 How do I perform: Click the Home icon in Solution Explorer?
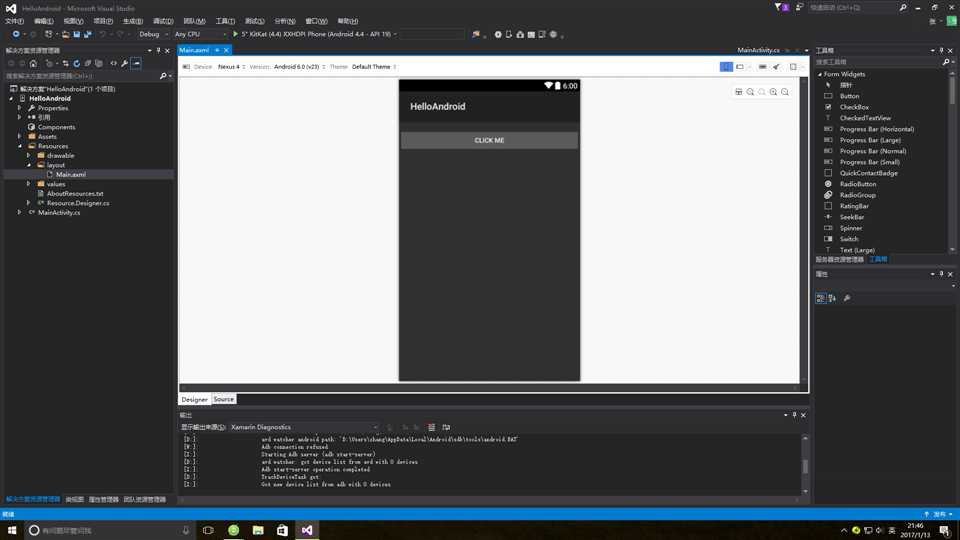pos(33,63)
